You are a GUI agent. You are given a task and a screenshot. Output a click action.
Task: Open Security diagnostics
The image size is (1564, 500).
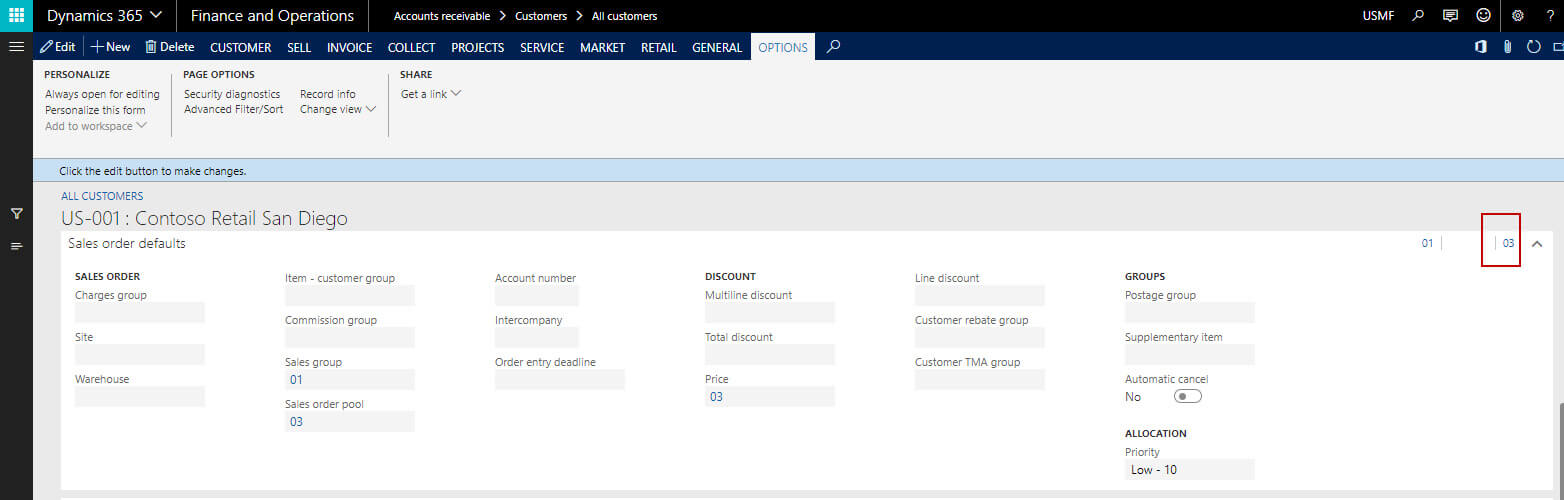[232, 94]
